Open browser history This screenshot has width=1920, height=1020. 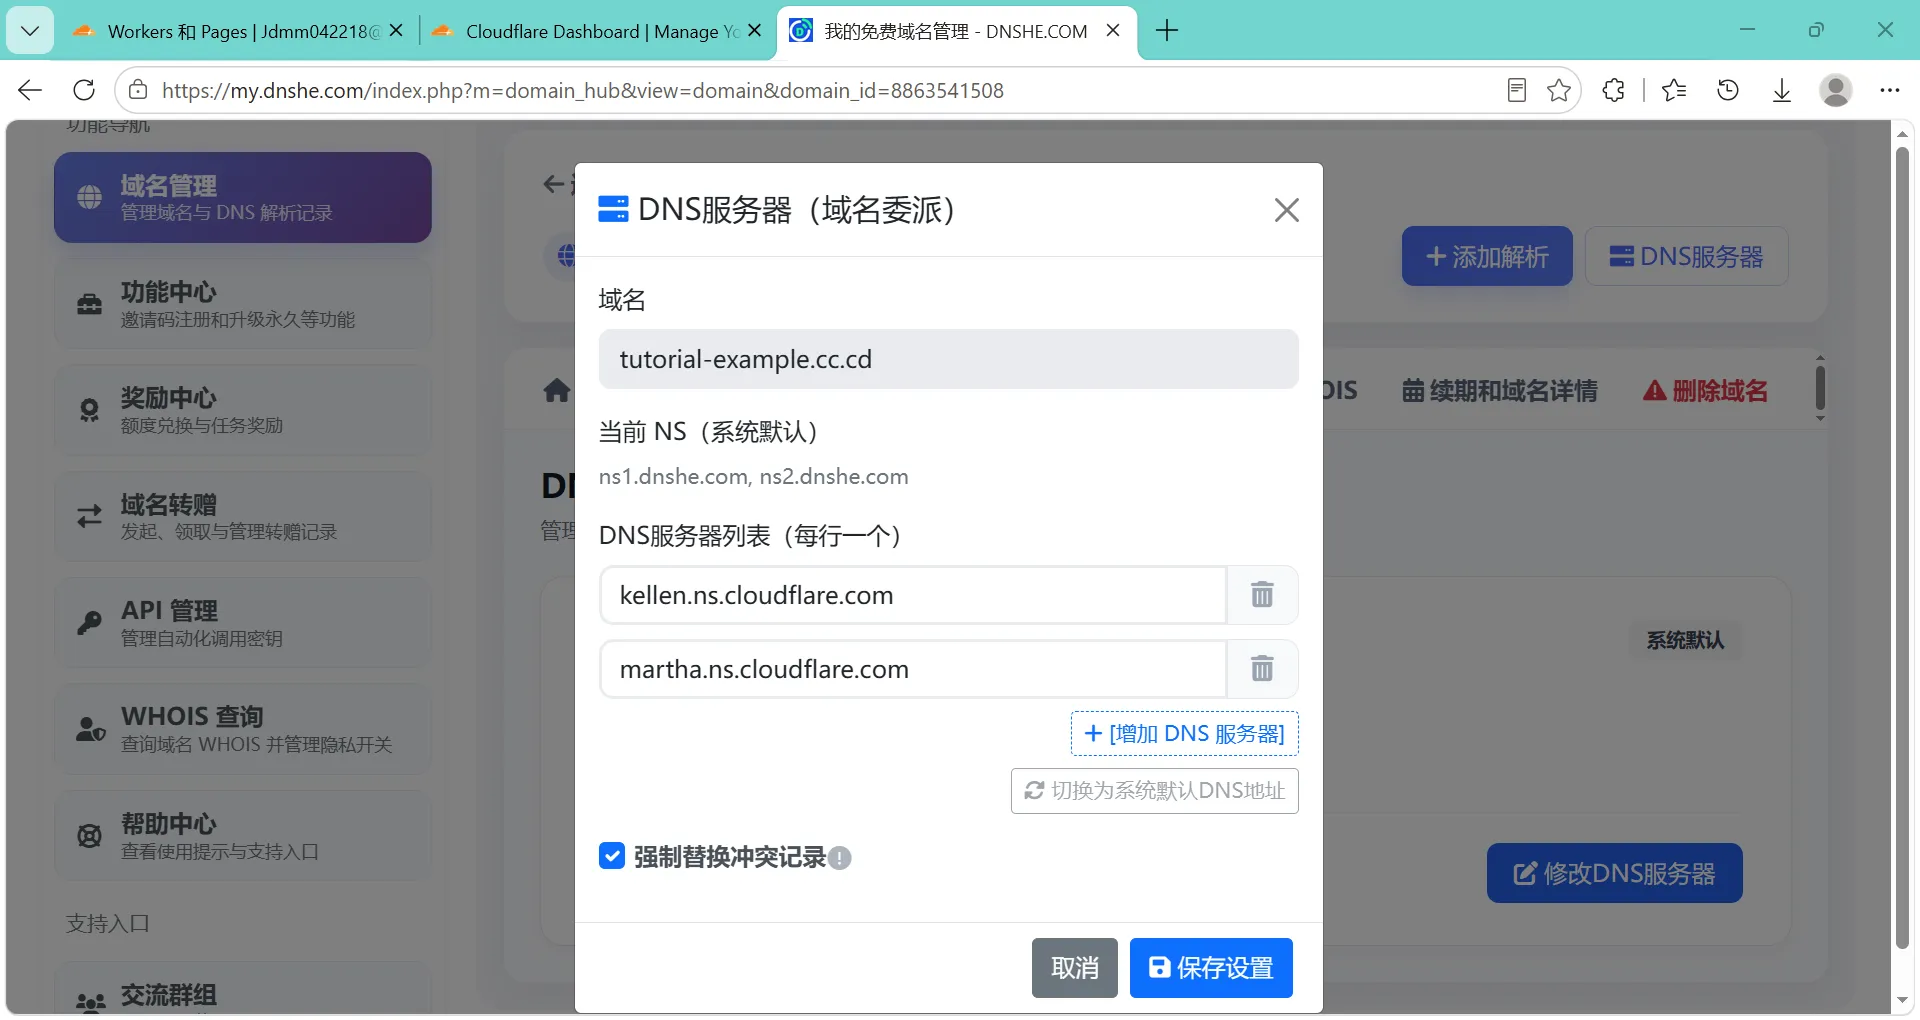pyautogui.click(x=1728, y=90)
